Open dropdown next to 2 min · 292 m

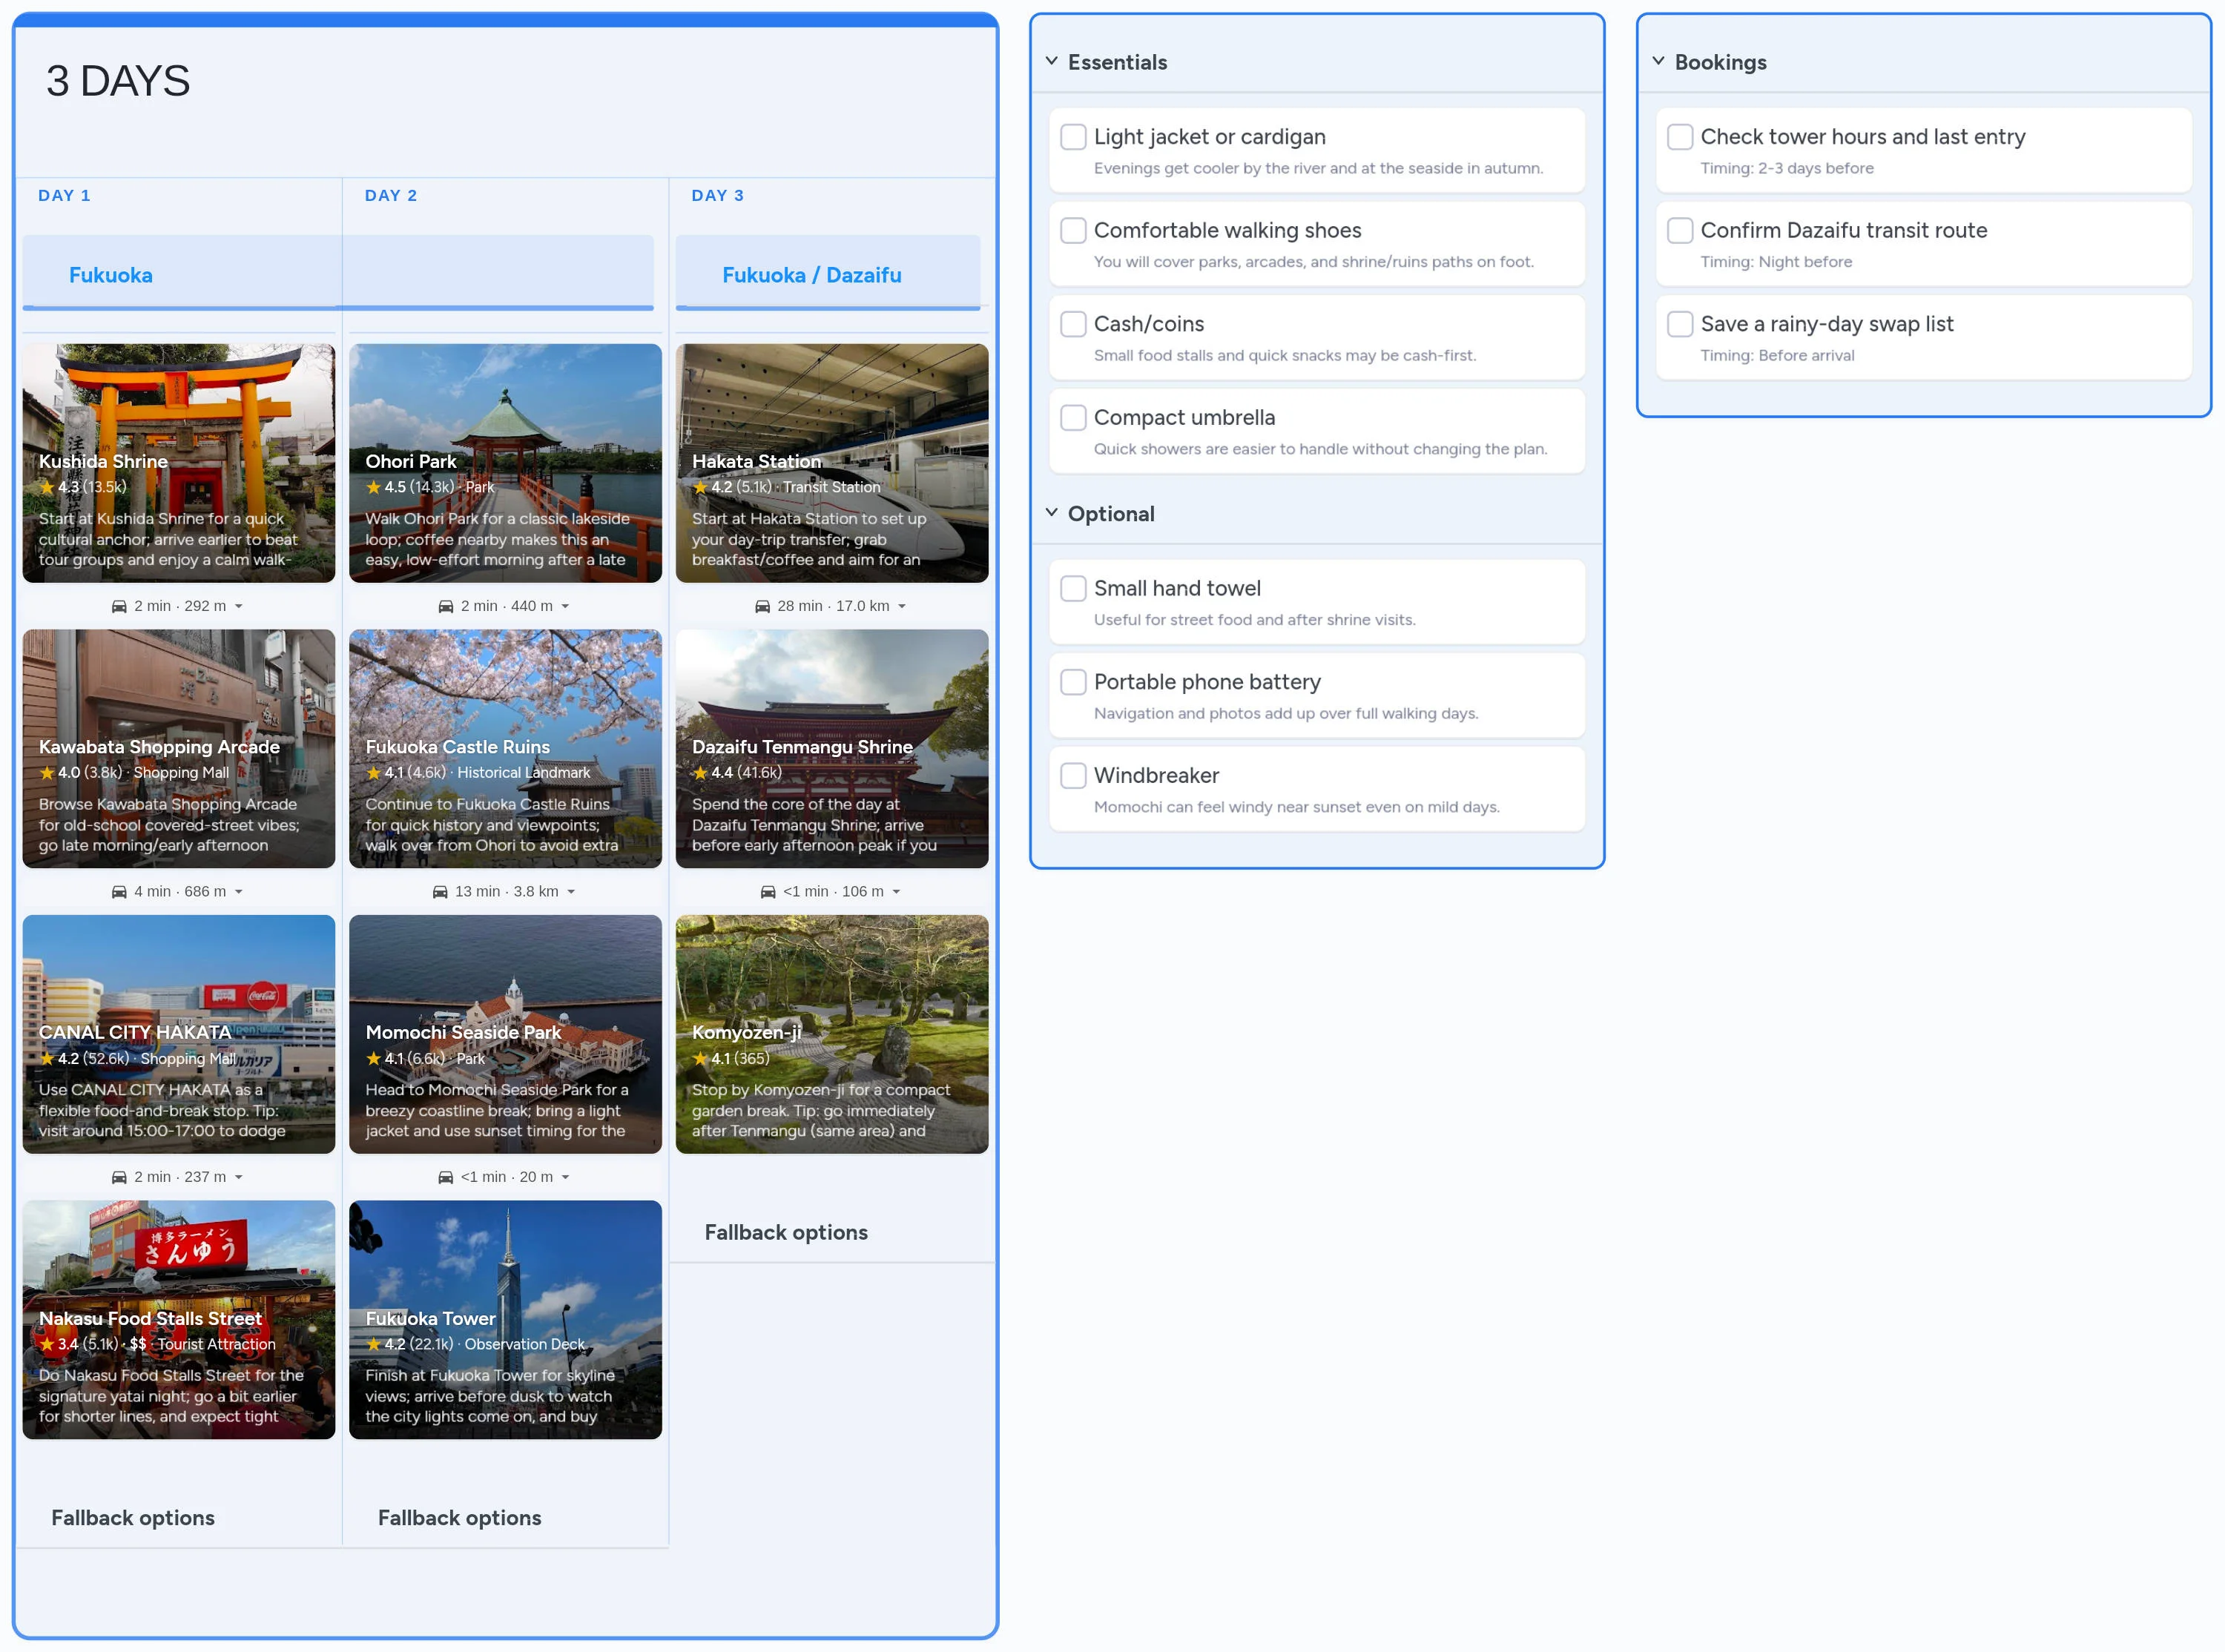[239, 607]
